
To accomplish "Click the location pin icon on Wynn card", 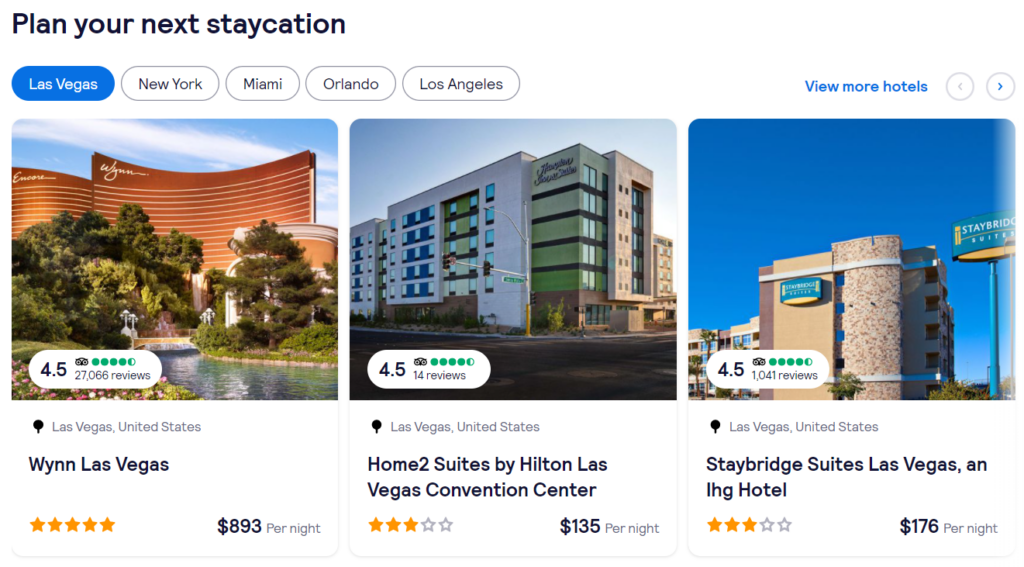I will 38,427.
